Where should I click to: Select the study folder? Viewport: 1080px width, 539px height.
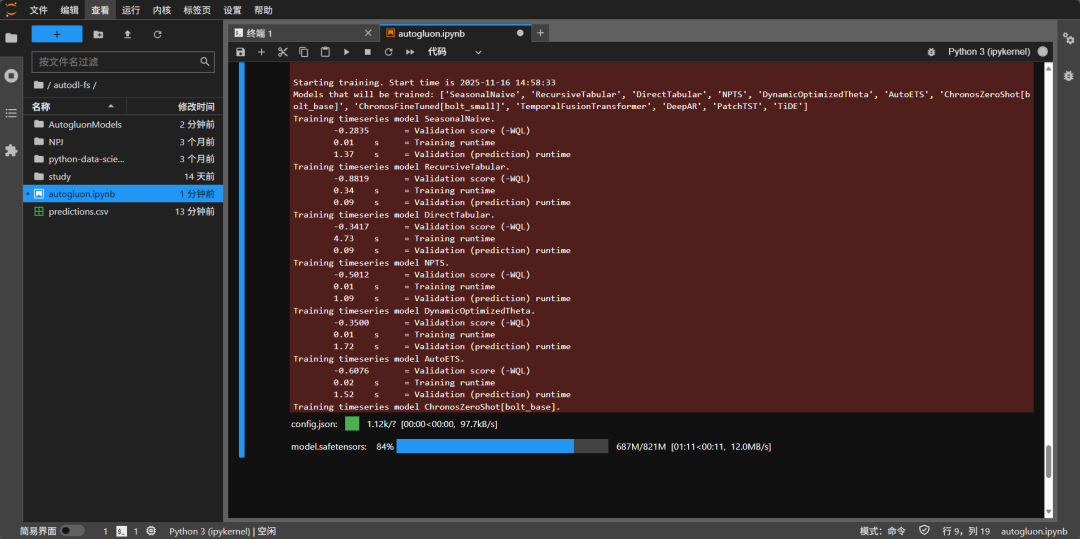[x=123, y=177]
